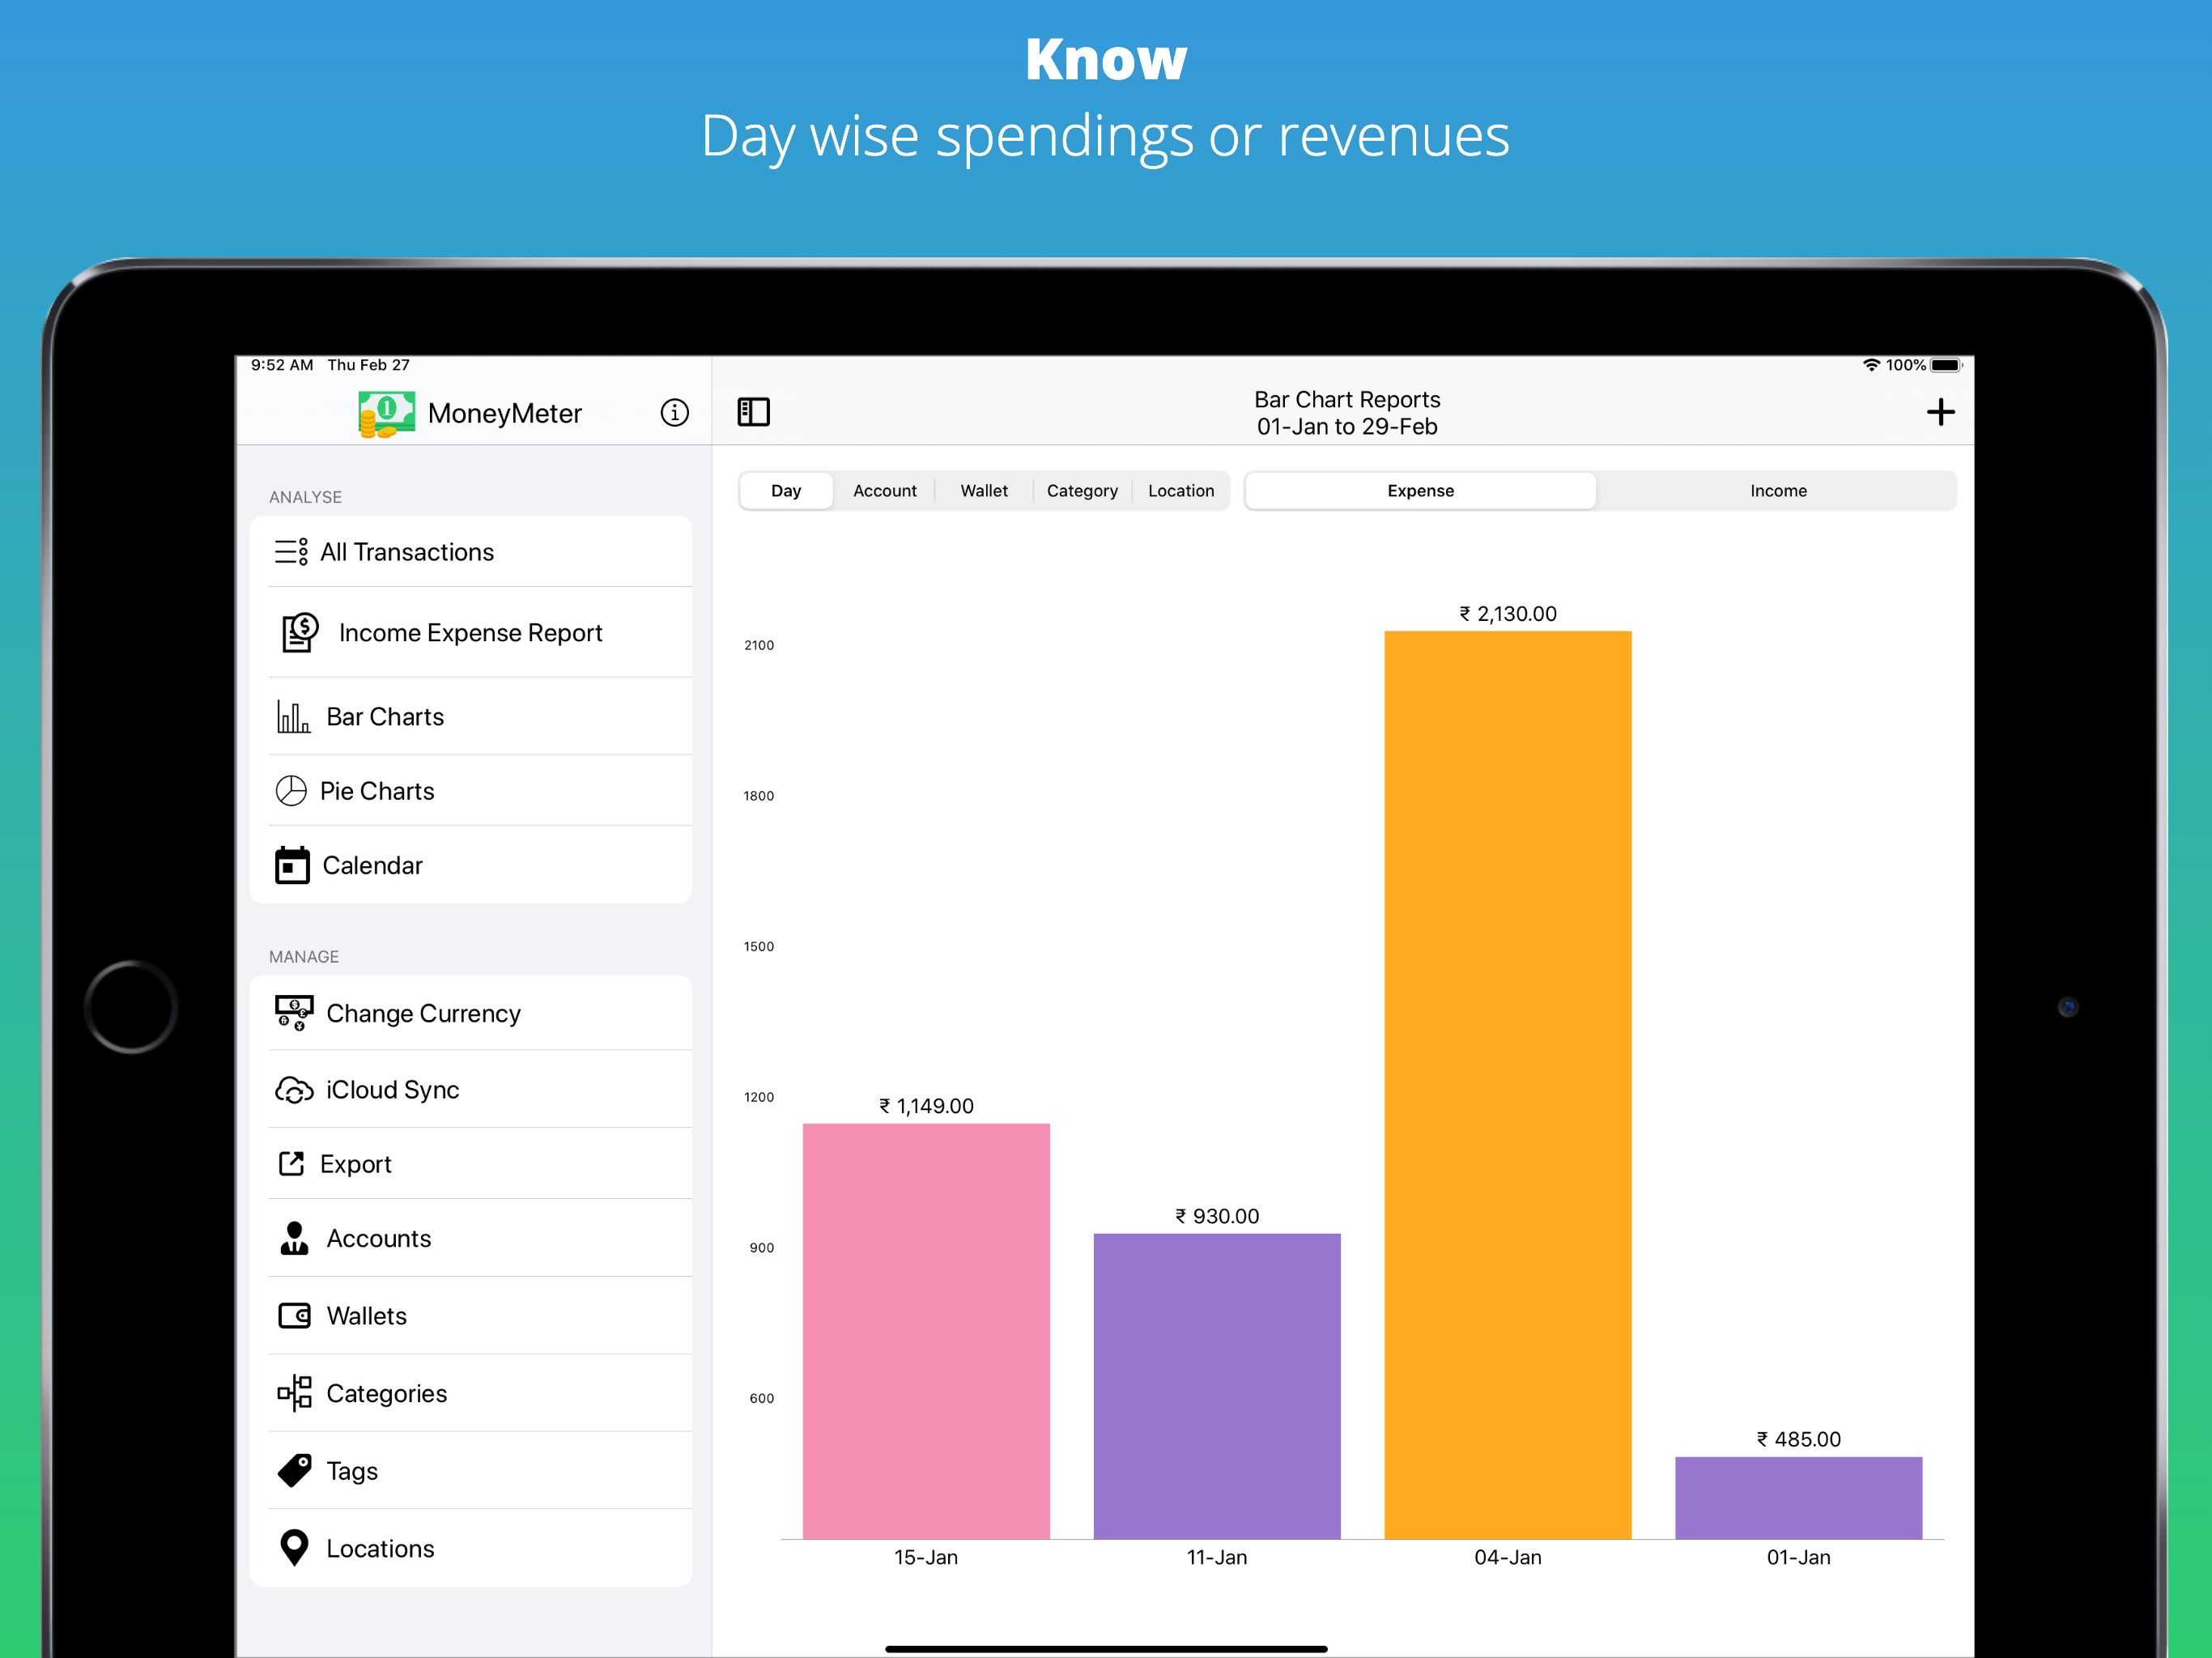The image size is (2212, 1658).
Task: Click the orange 04-Jan bar
Action: [x=1506, y=1085]
